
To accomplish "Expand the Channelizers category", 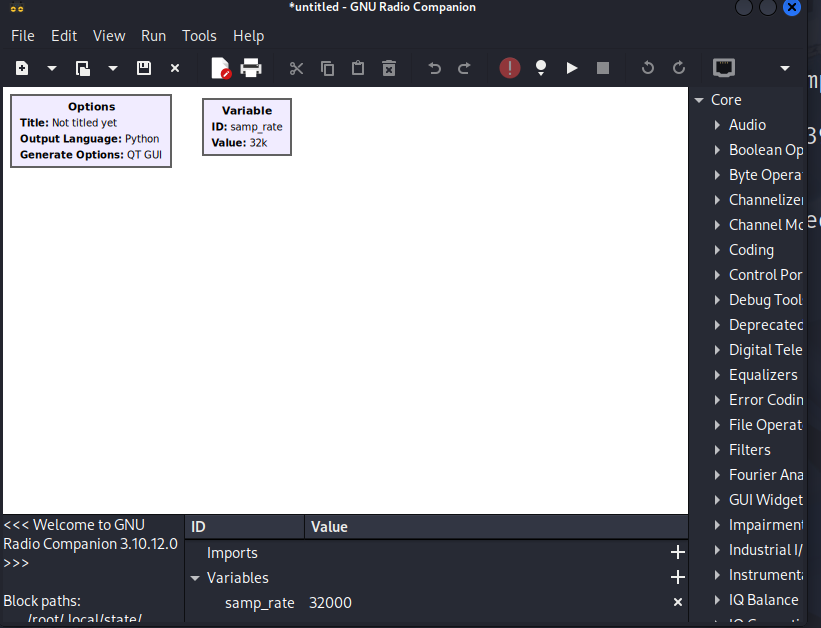I will [717, 200].
